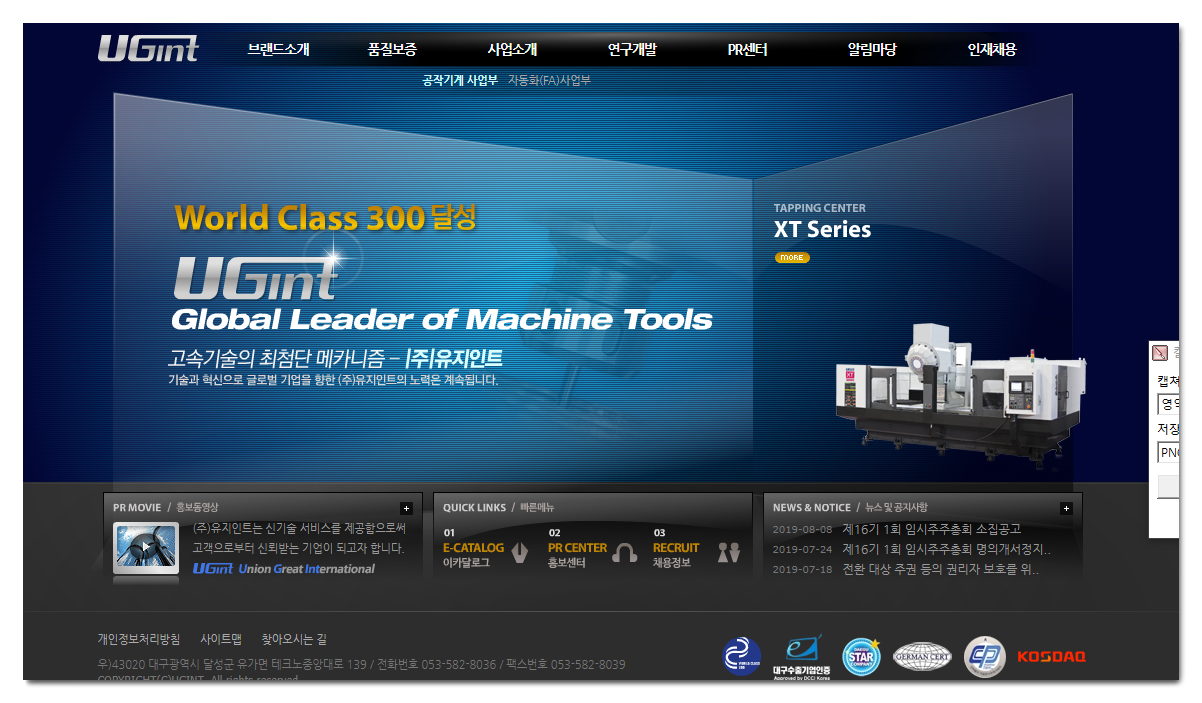Expand the PR MOVIE panel with plus icon
This screenshot has width=1202, height=703.
tap(406, 508)
